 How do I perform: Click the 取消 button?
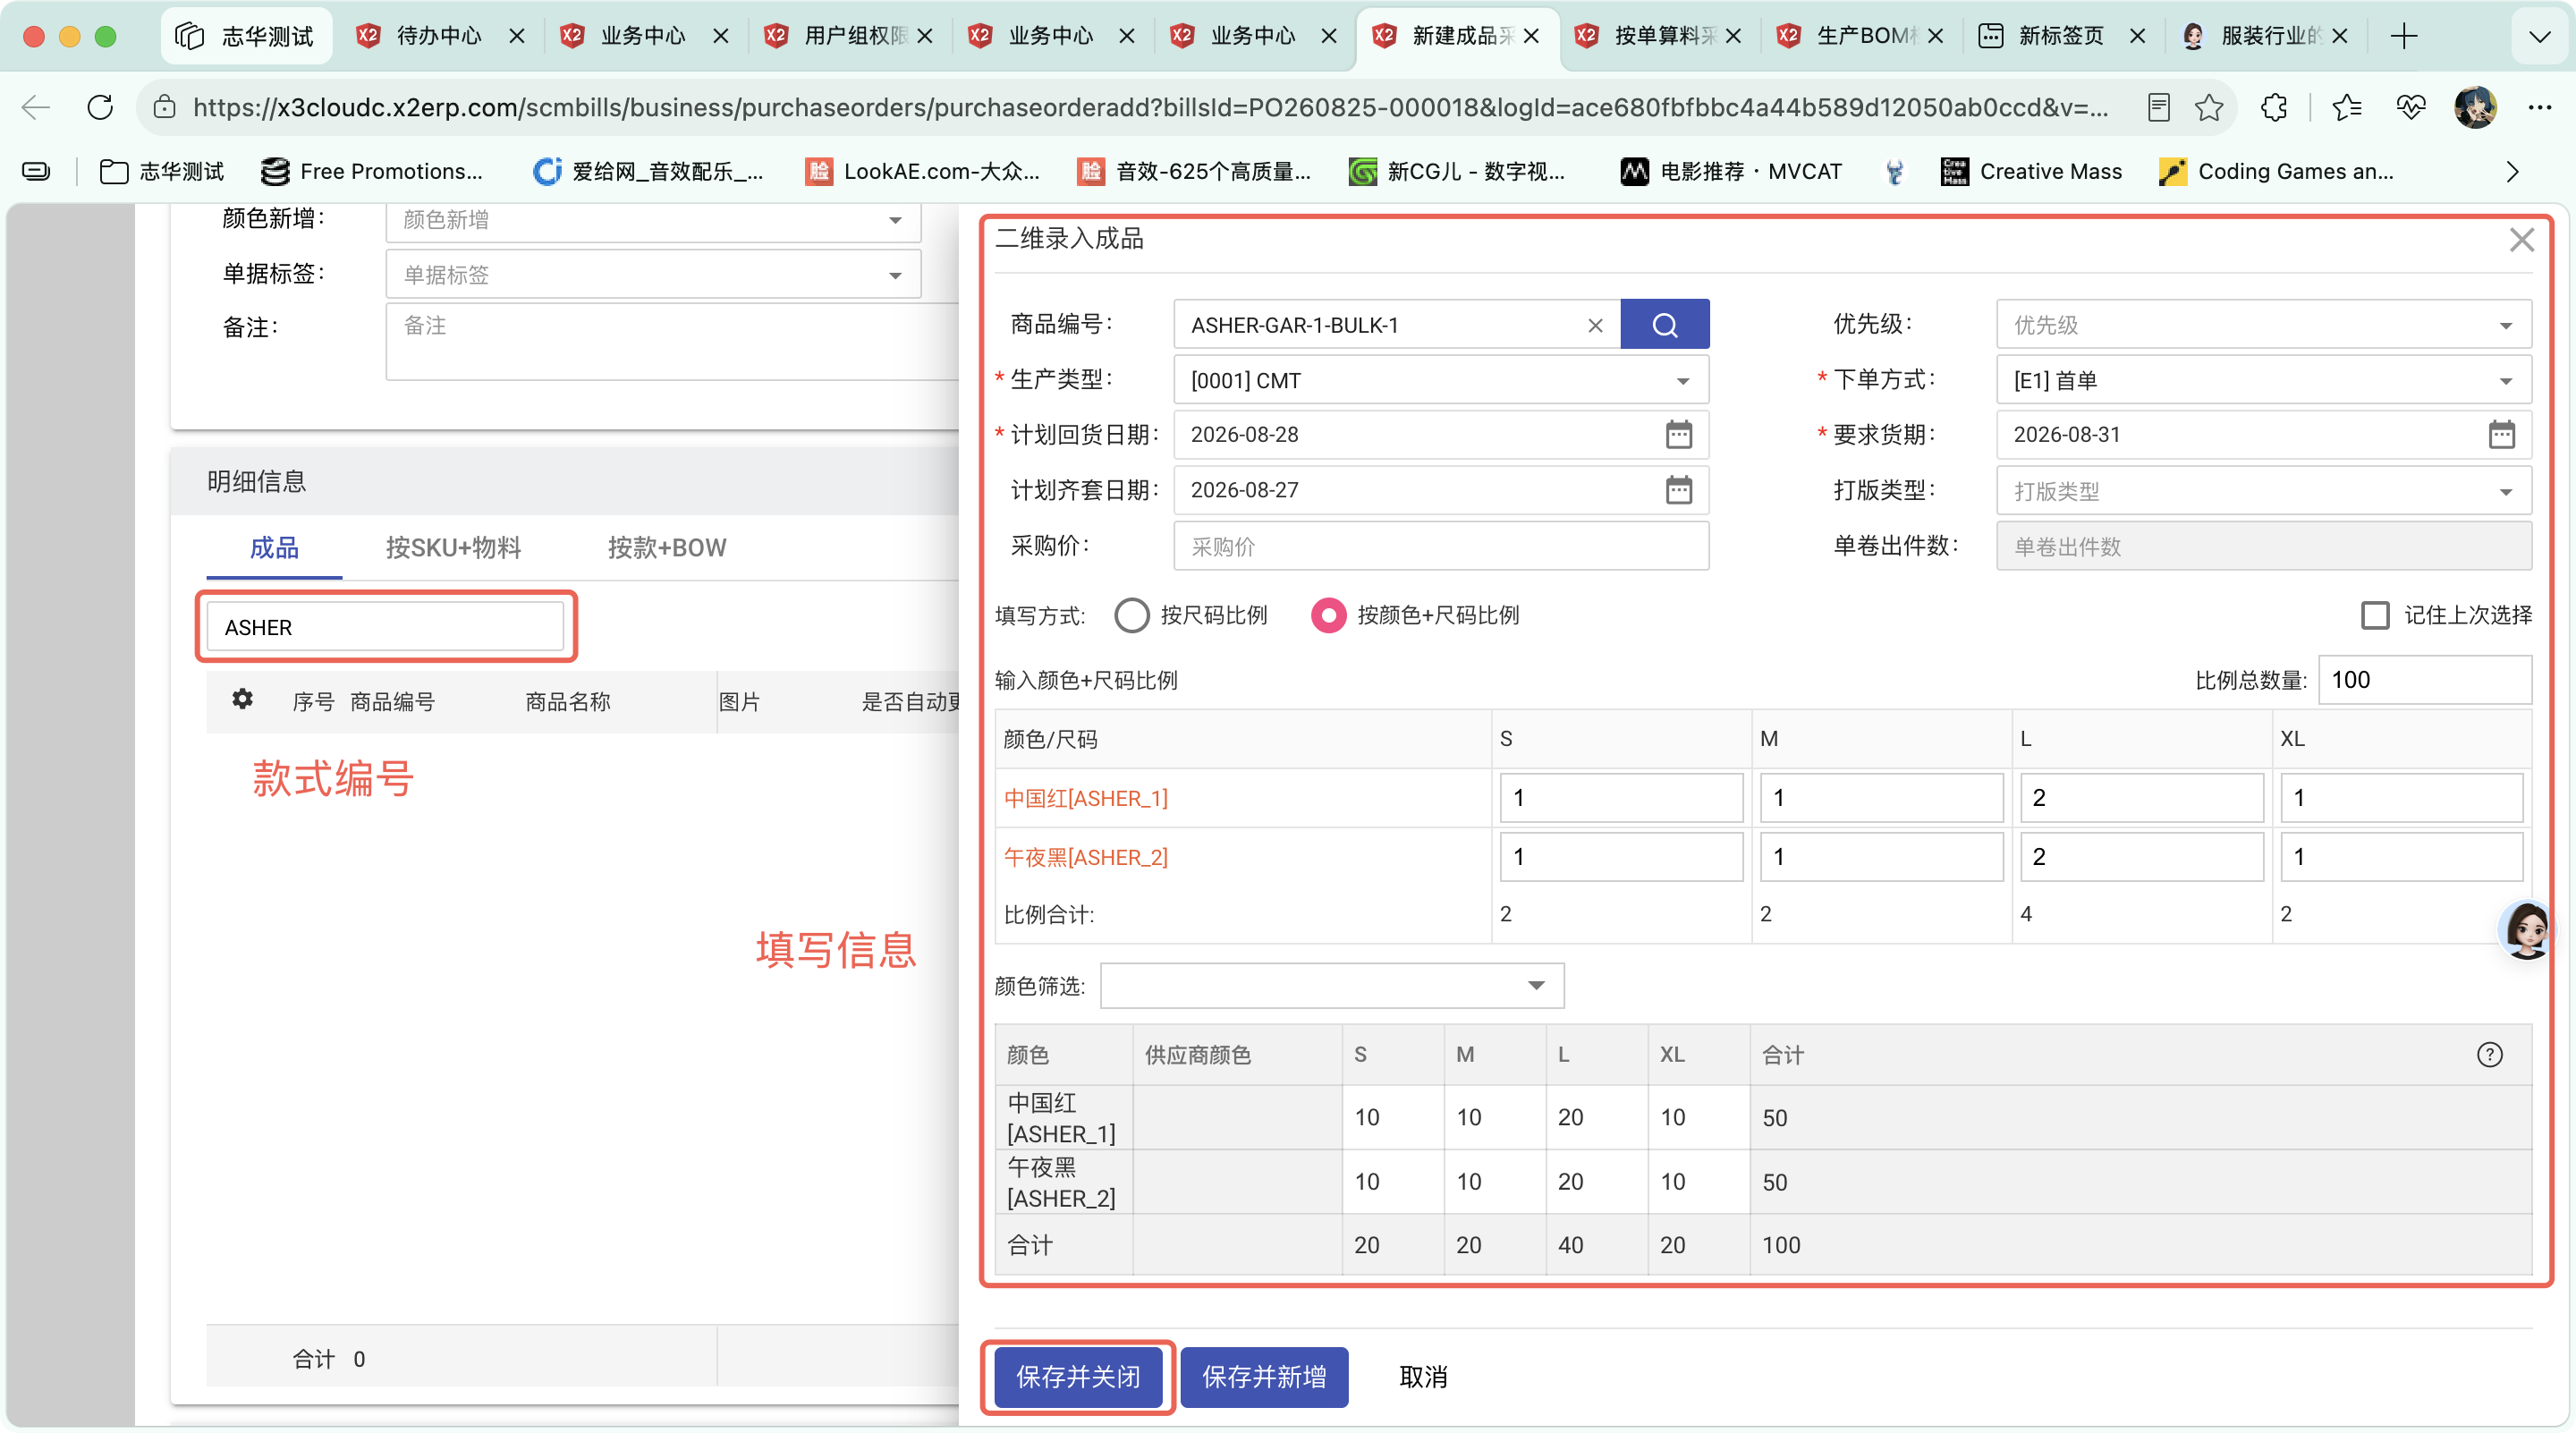(1423, 1377)
